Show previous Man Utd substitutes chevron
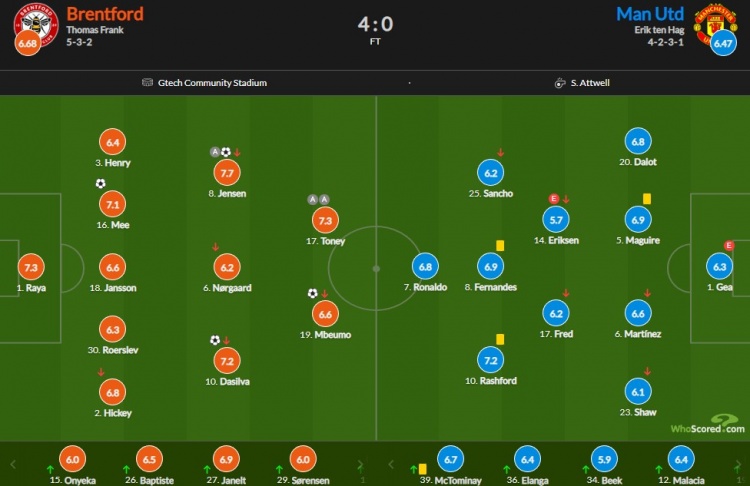 391,464
